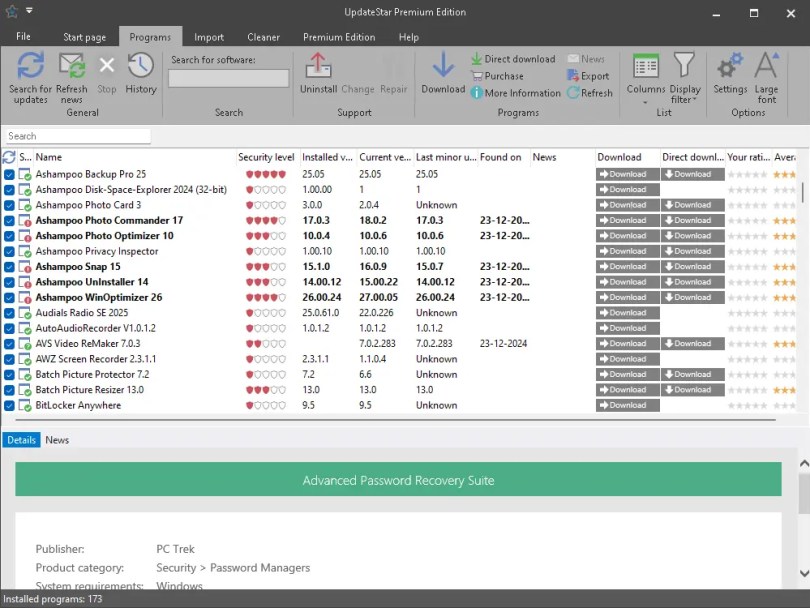Click Direct download in ribbon
Viewport: 810px width, 608px height.
[x=513, y=59]
